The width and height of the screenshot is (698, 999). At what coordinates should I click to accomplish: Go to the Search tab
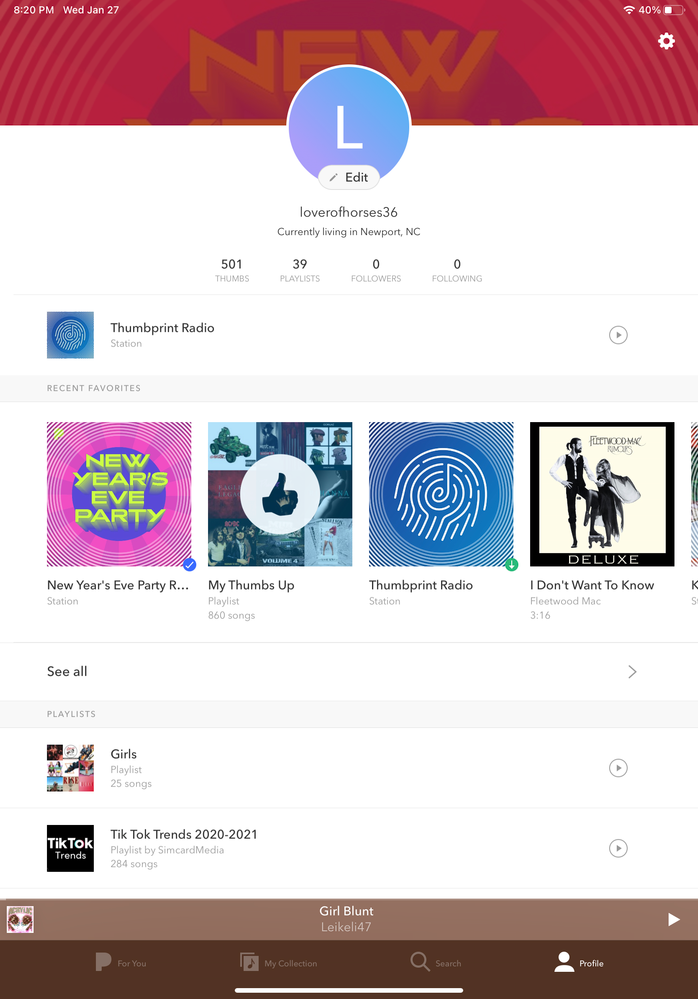coord(436,963)
